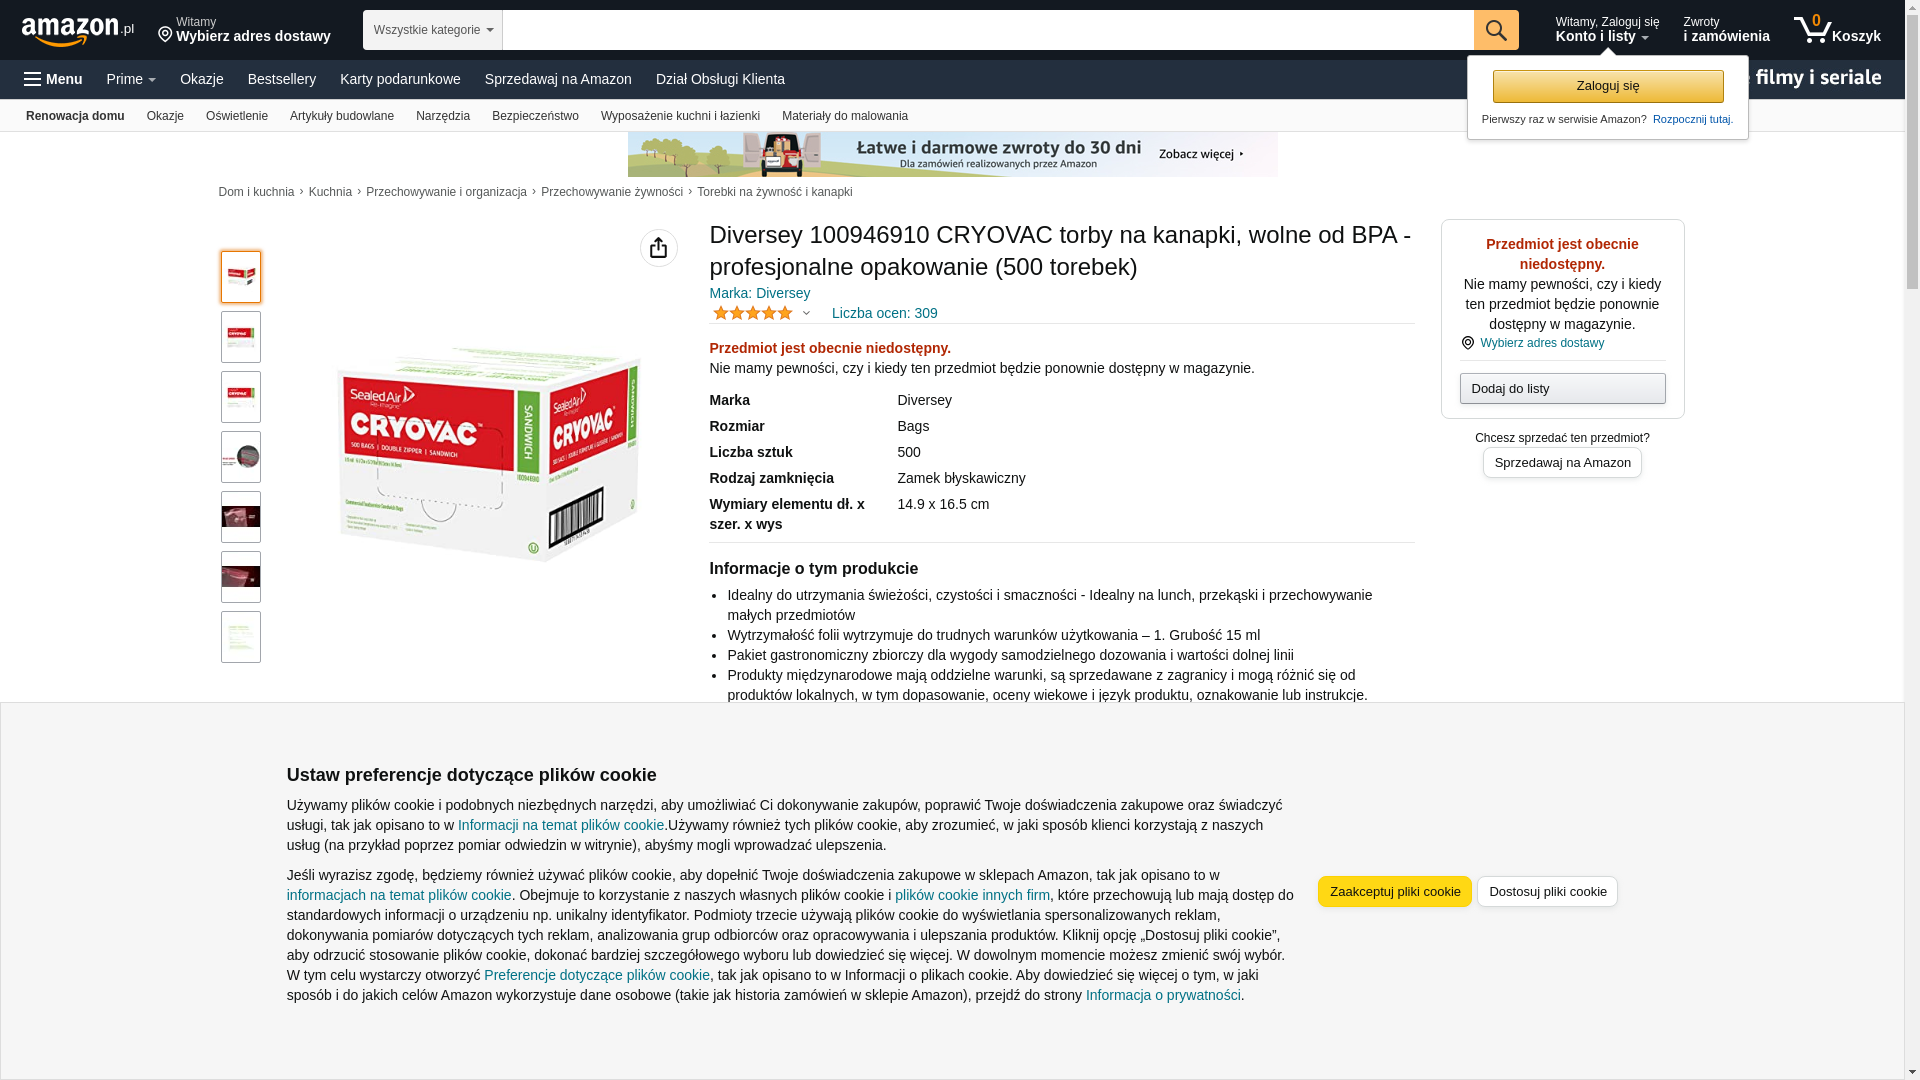Image resolution: width=1920 pixels, height=1080 pixels.
Task: Click in the Amazon search input field
Action: 988,30
